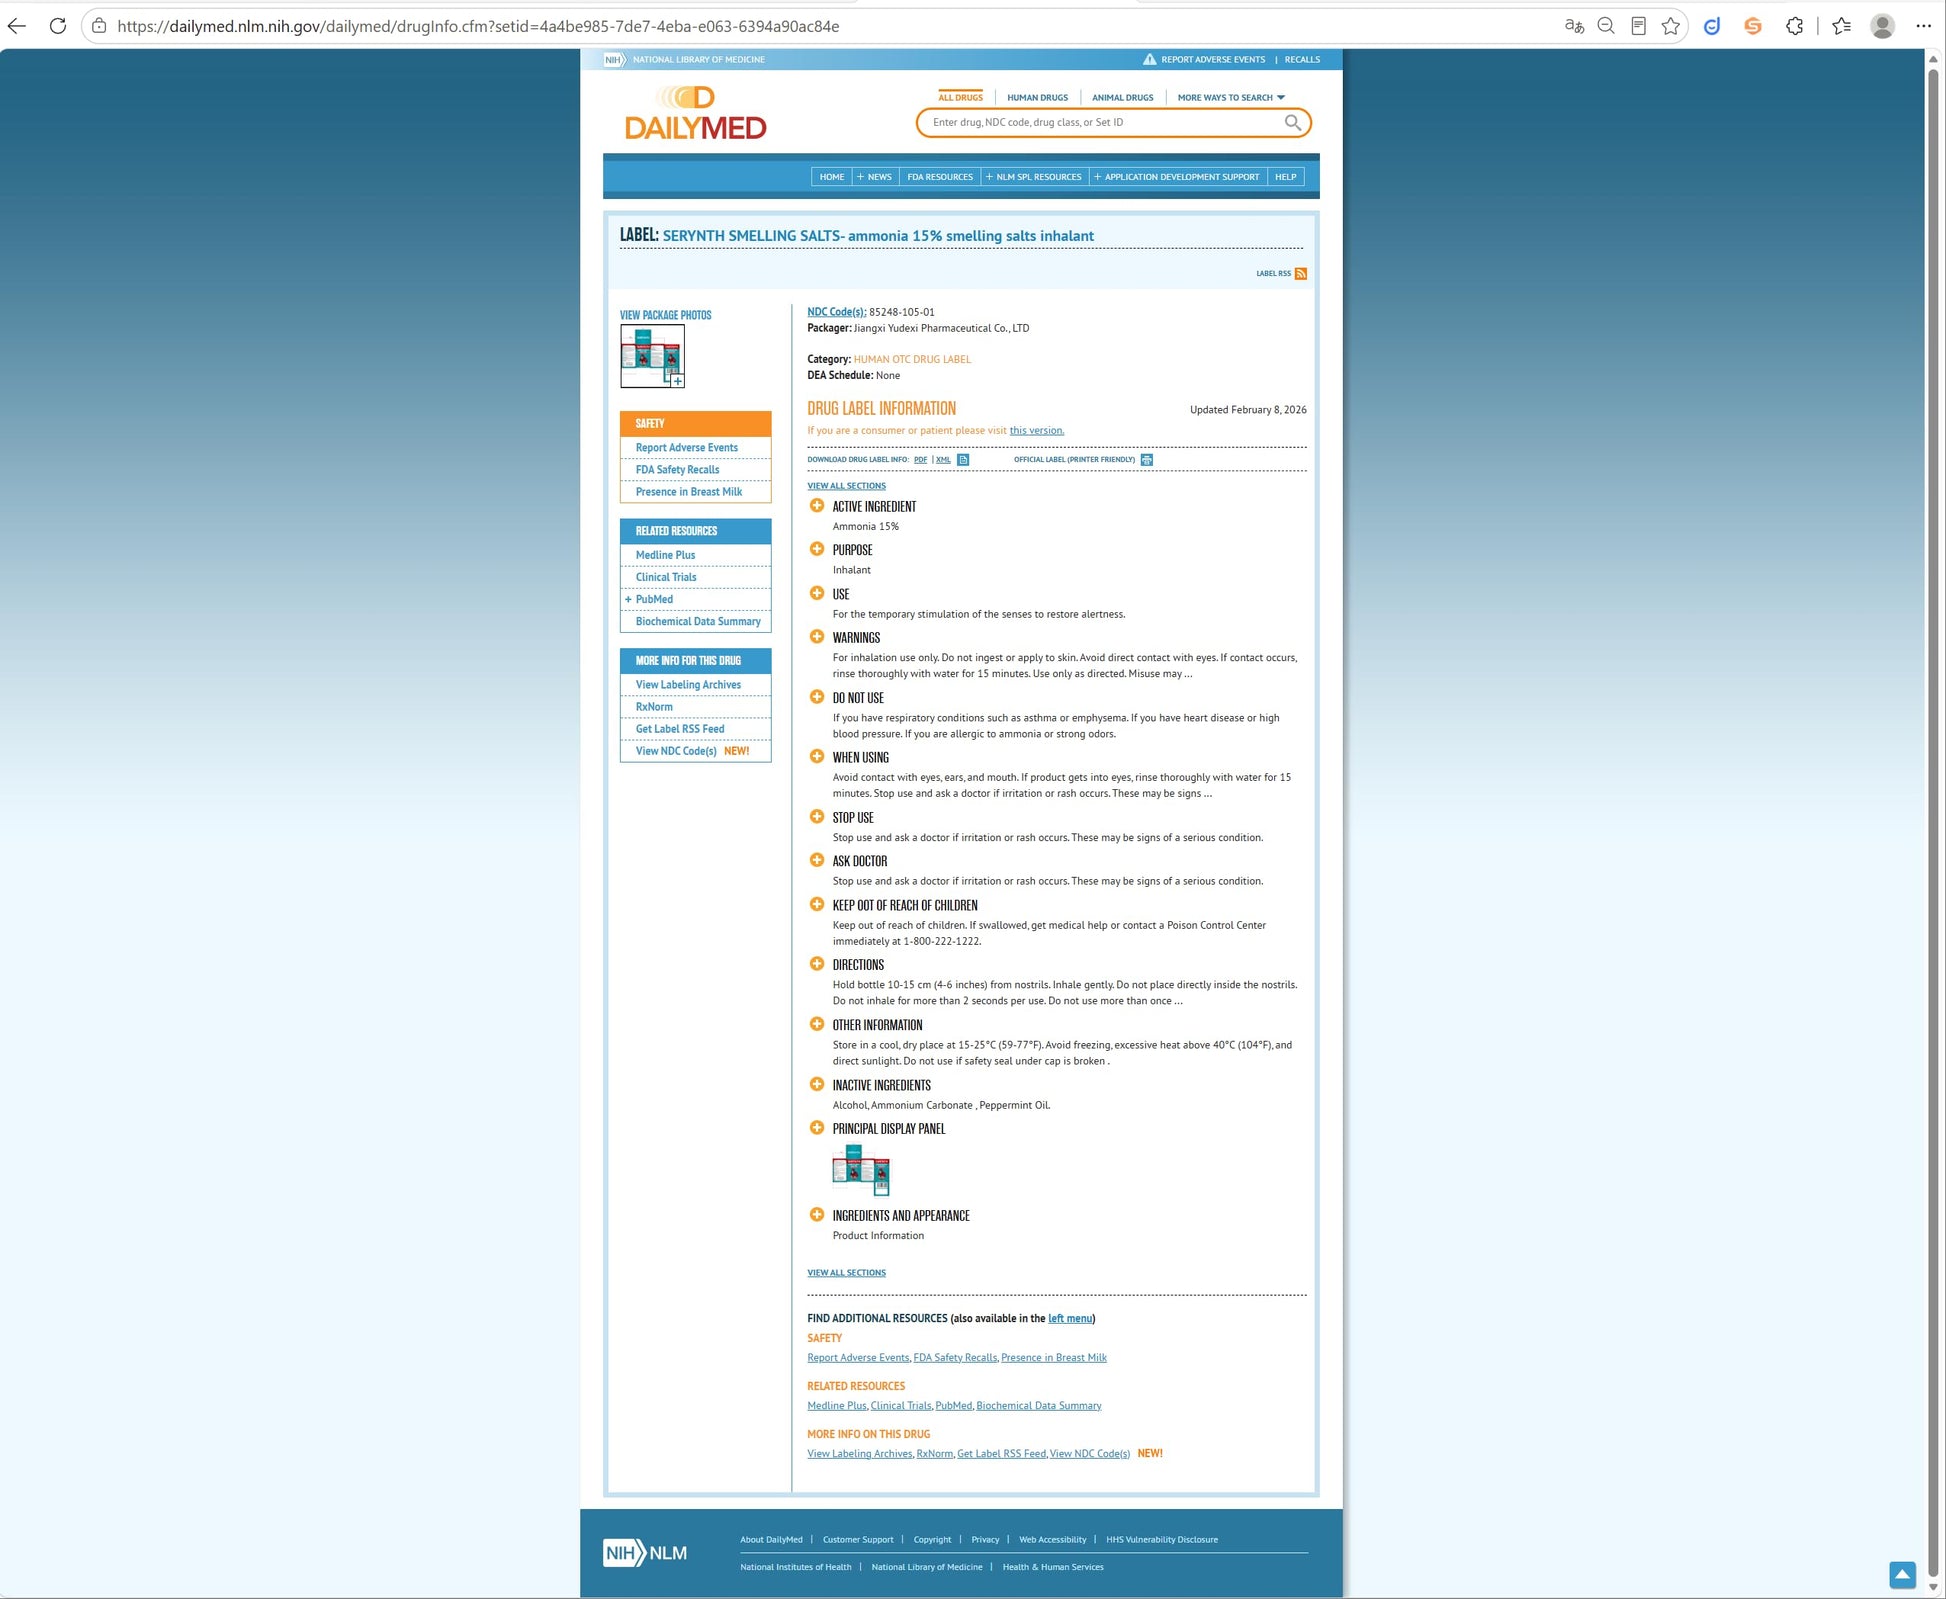Open the browser settings and more menu

(1923, 26)
